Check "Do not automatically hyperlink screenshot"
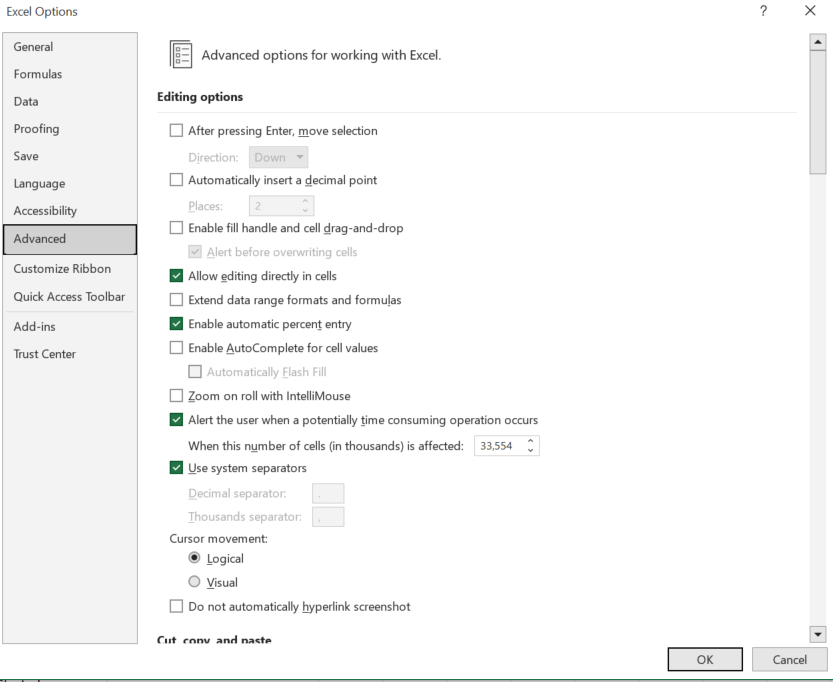This screenshot has height=682, width=833. point(176,606)
